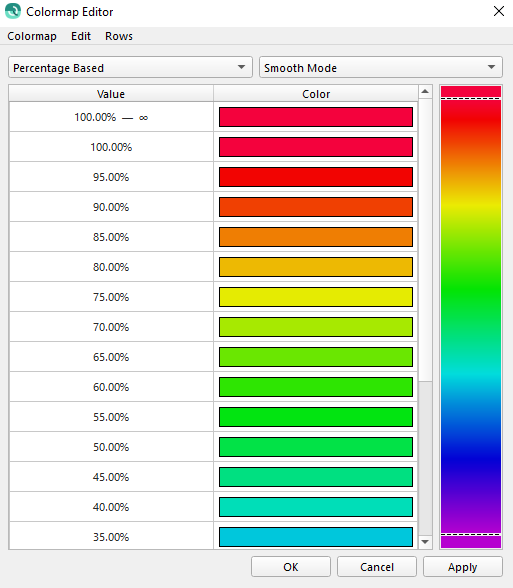Open the Percentage Based dropdown
Viewport: 513px width, 588px height.
[x=130, y=68]
